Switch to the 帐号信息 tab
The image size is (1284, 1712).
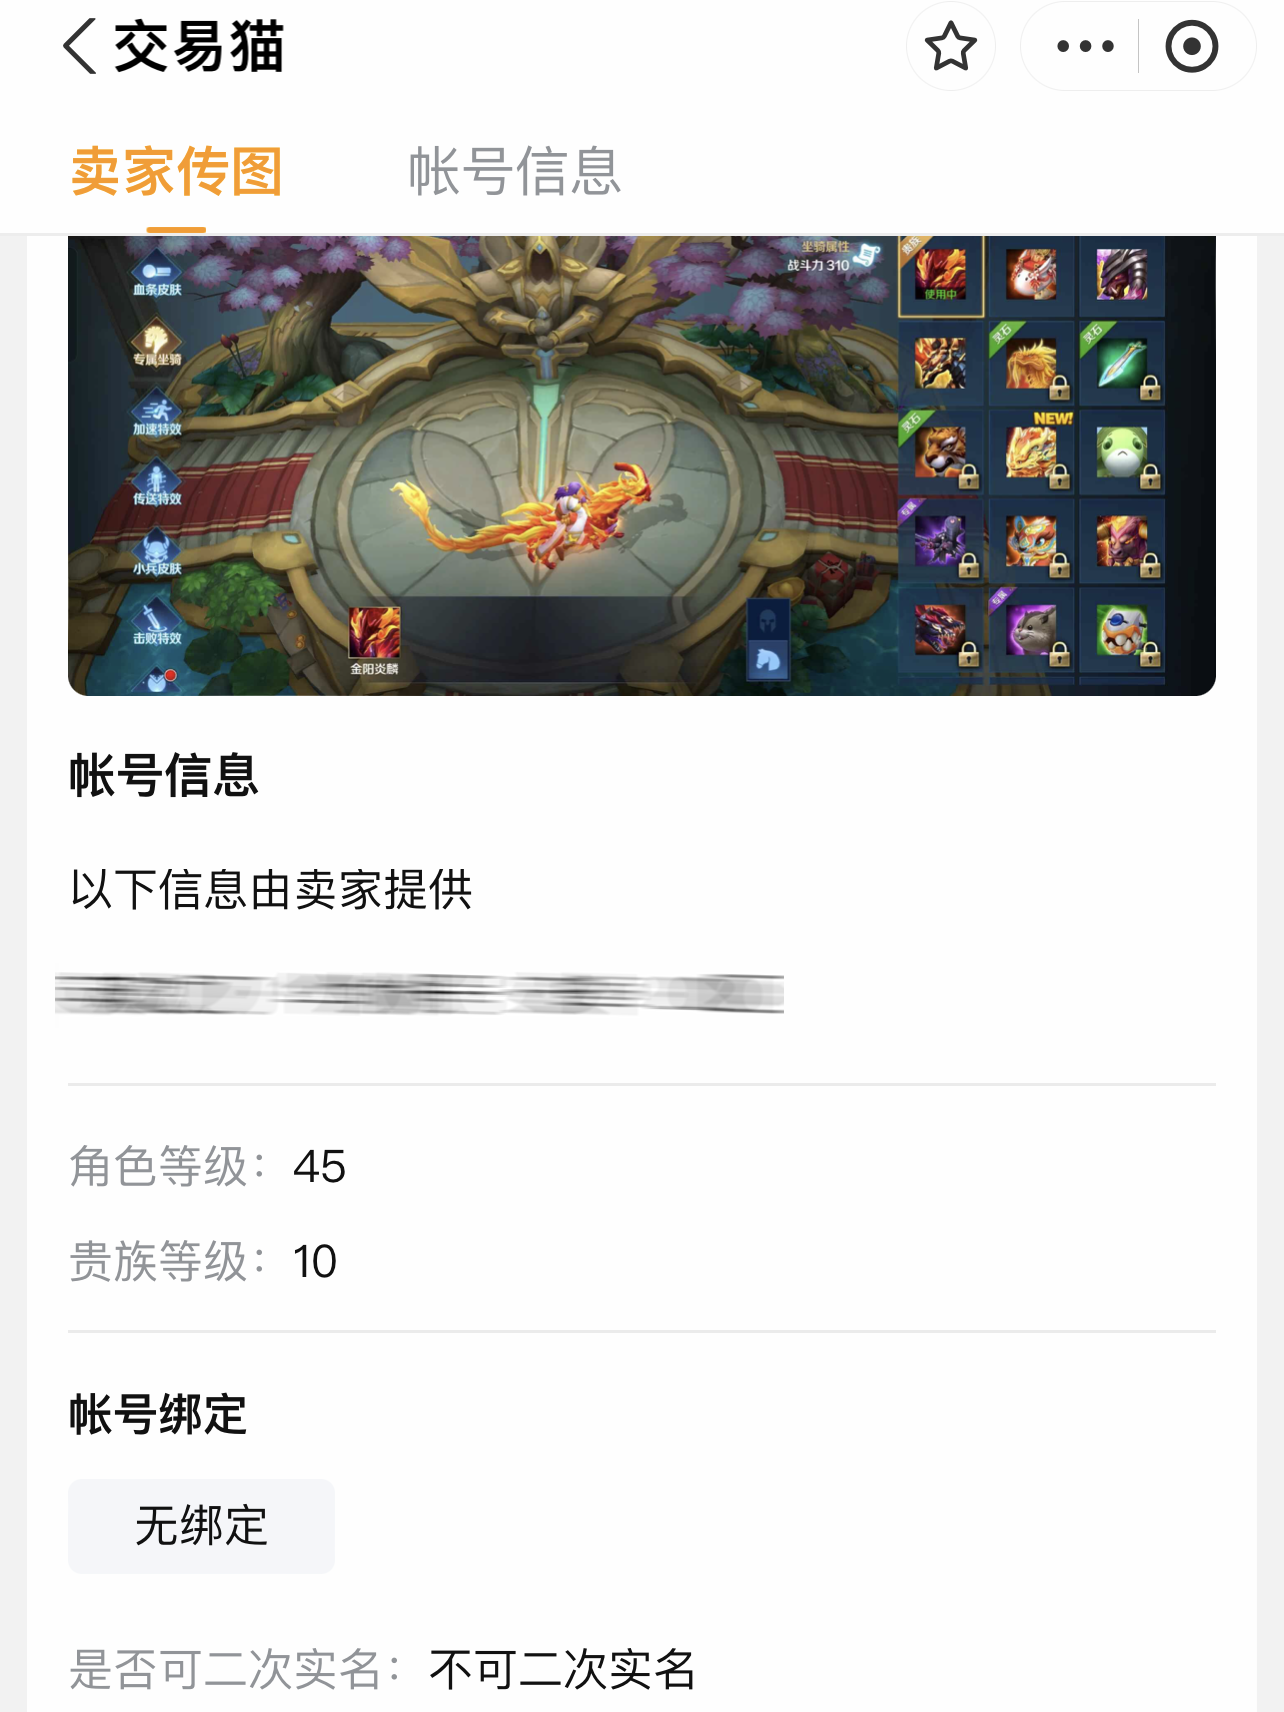515,171
